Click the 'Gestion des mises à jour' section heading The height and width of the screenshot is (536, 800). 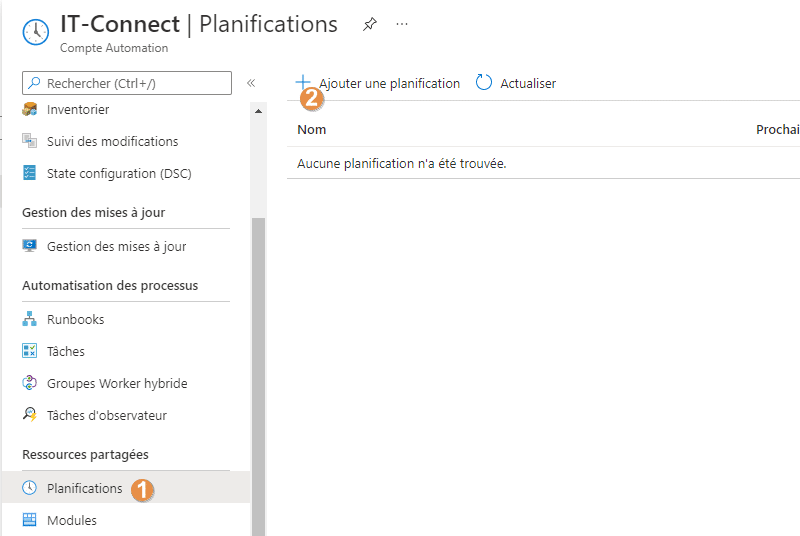(x=94, y=213)
